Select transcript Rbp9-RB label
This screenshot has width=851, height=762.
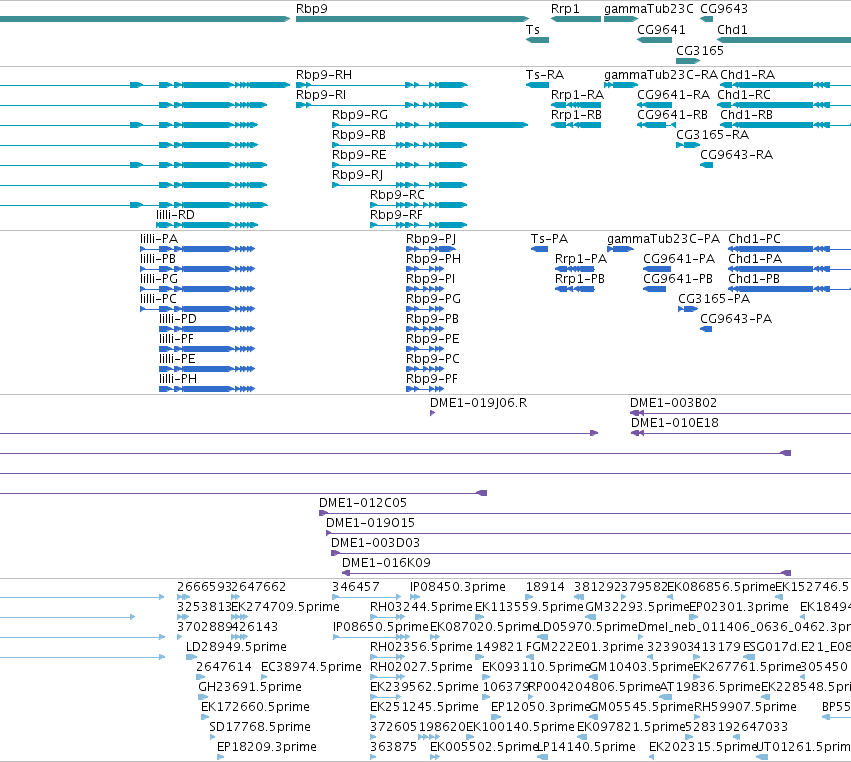359,135
